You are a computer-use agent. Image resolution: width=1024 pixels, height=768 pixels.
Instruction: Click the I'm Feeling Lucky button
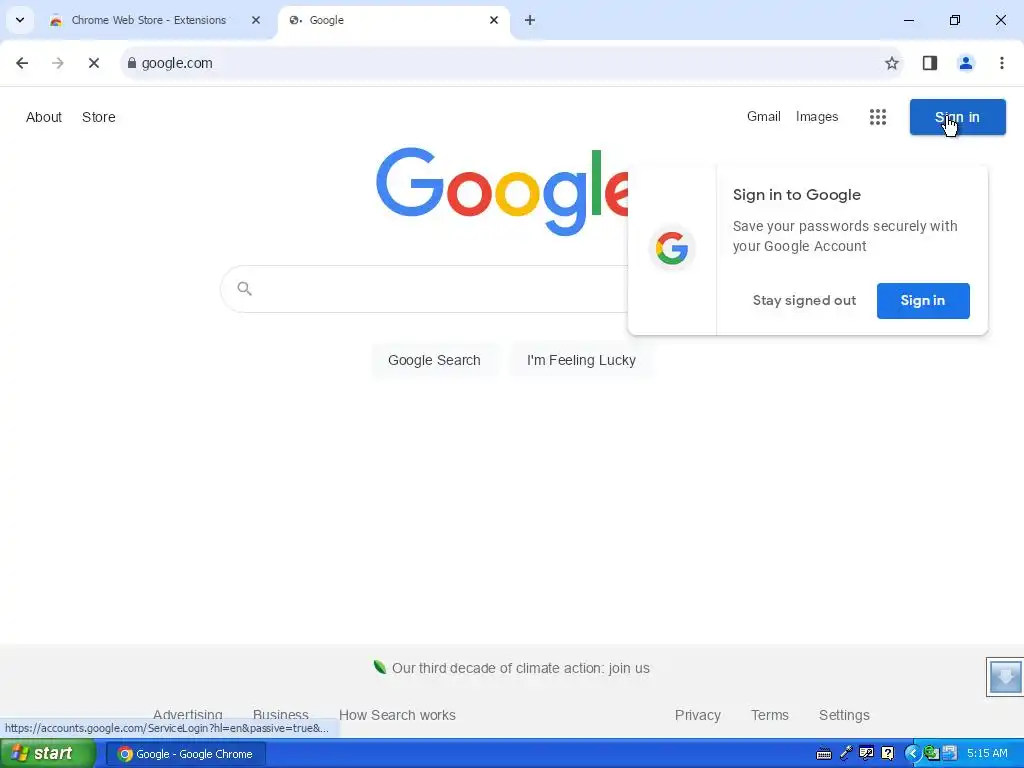(581, 360)
